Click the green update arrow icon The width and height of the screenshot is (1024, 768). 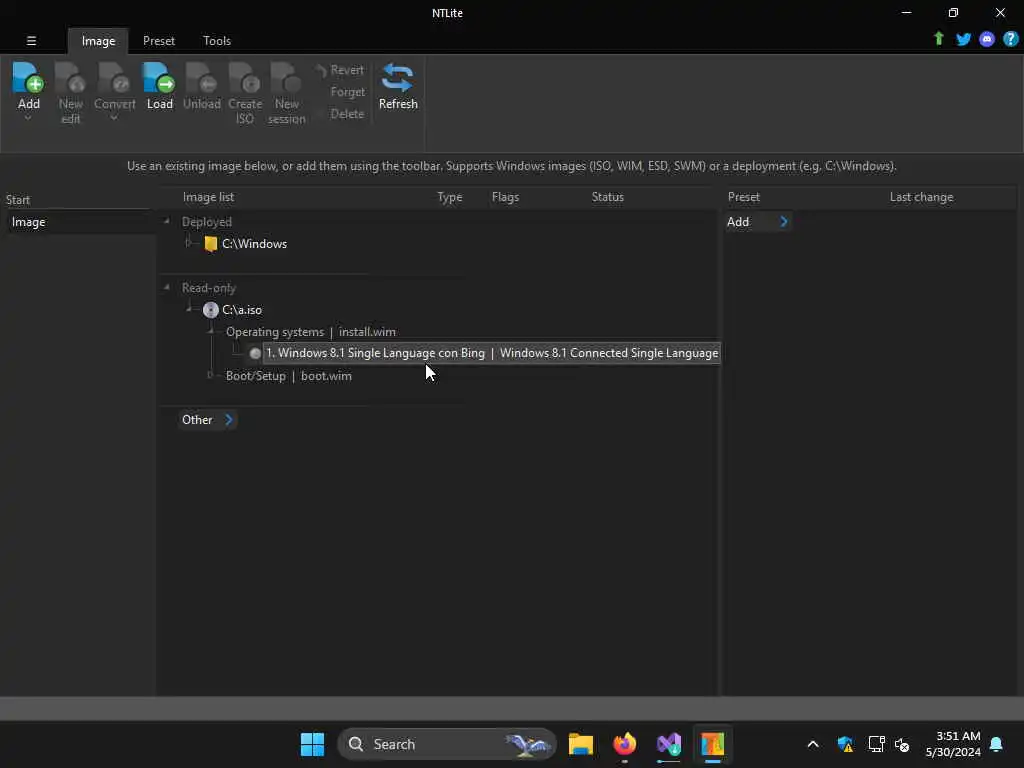click(939, 39)
